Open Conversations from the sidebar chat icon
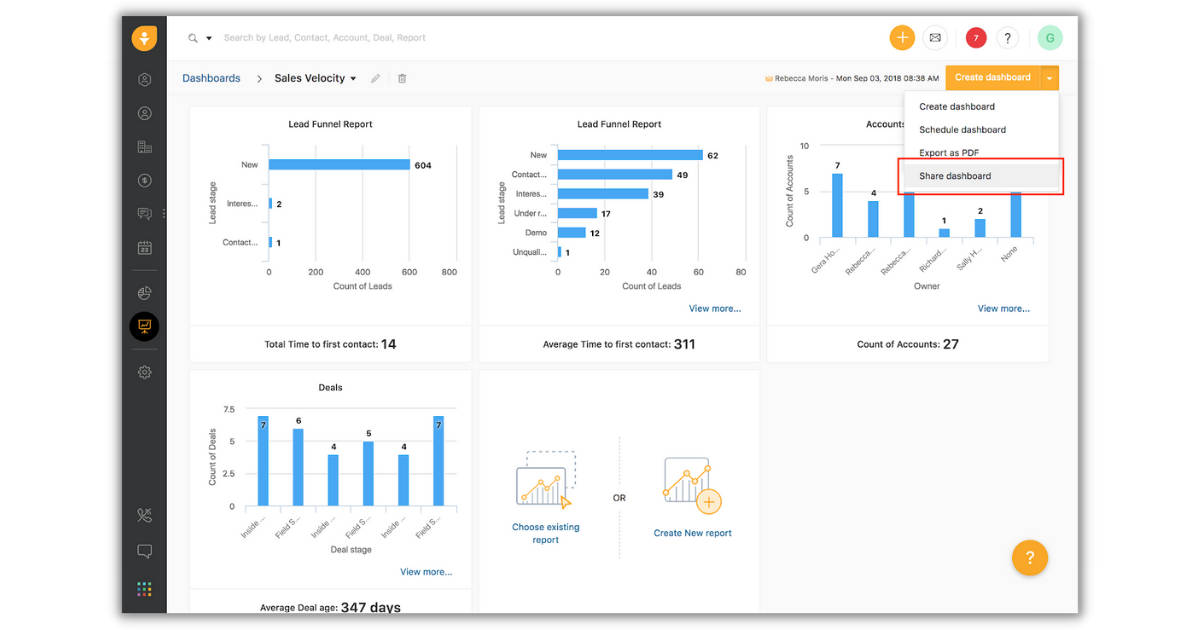The width and height of the screenshot is (1200, 630). click(x=144, y=213)
